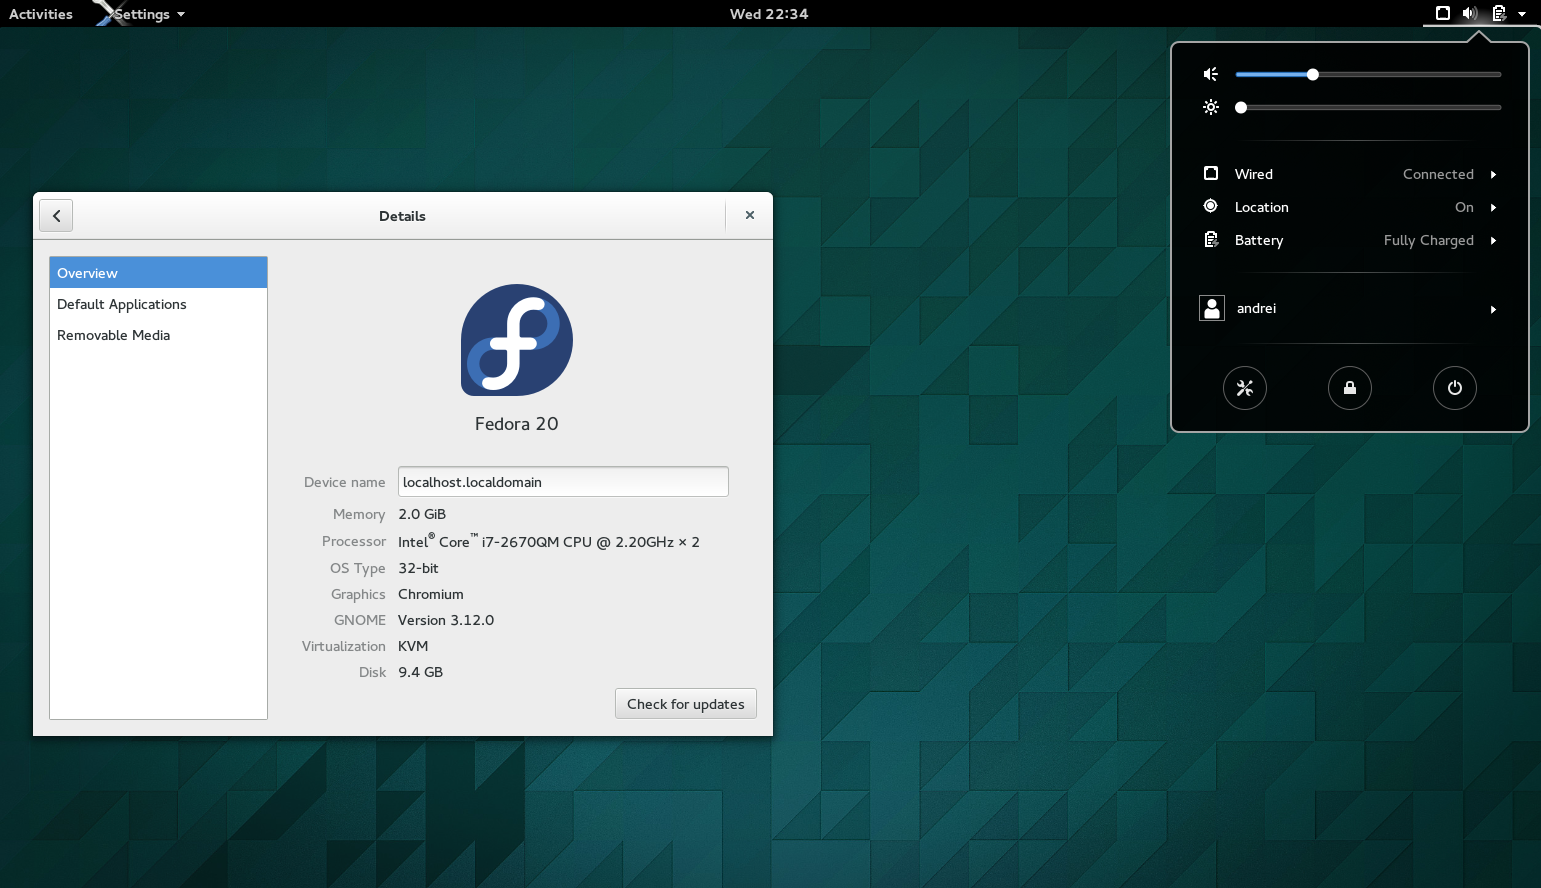Open system settings via gear icon
This screenshot has height=888, width=1541.
[x=1245, y=388]
